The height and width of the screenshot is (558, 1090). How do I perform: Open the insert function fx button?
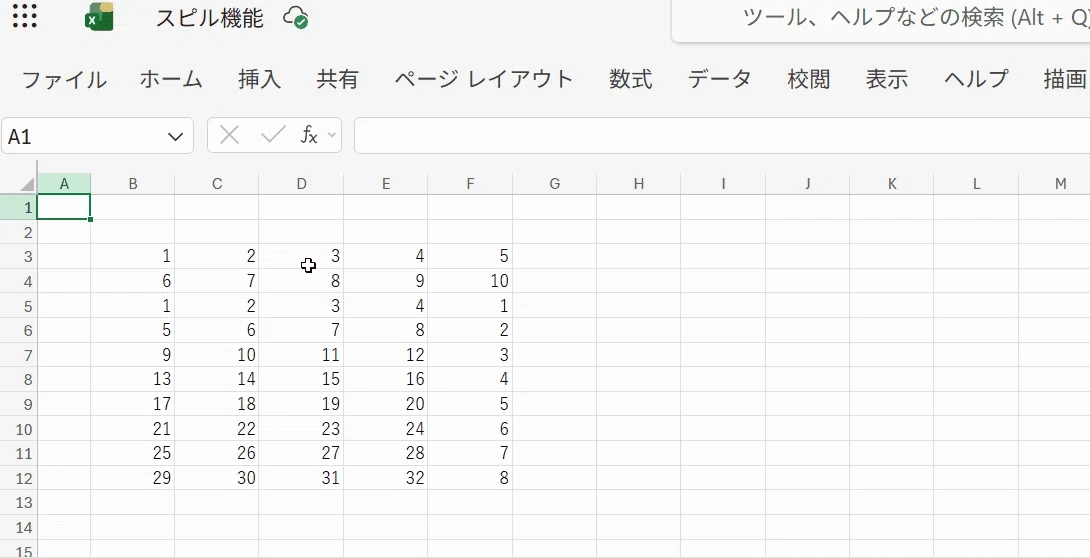309,135
